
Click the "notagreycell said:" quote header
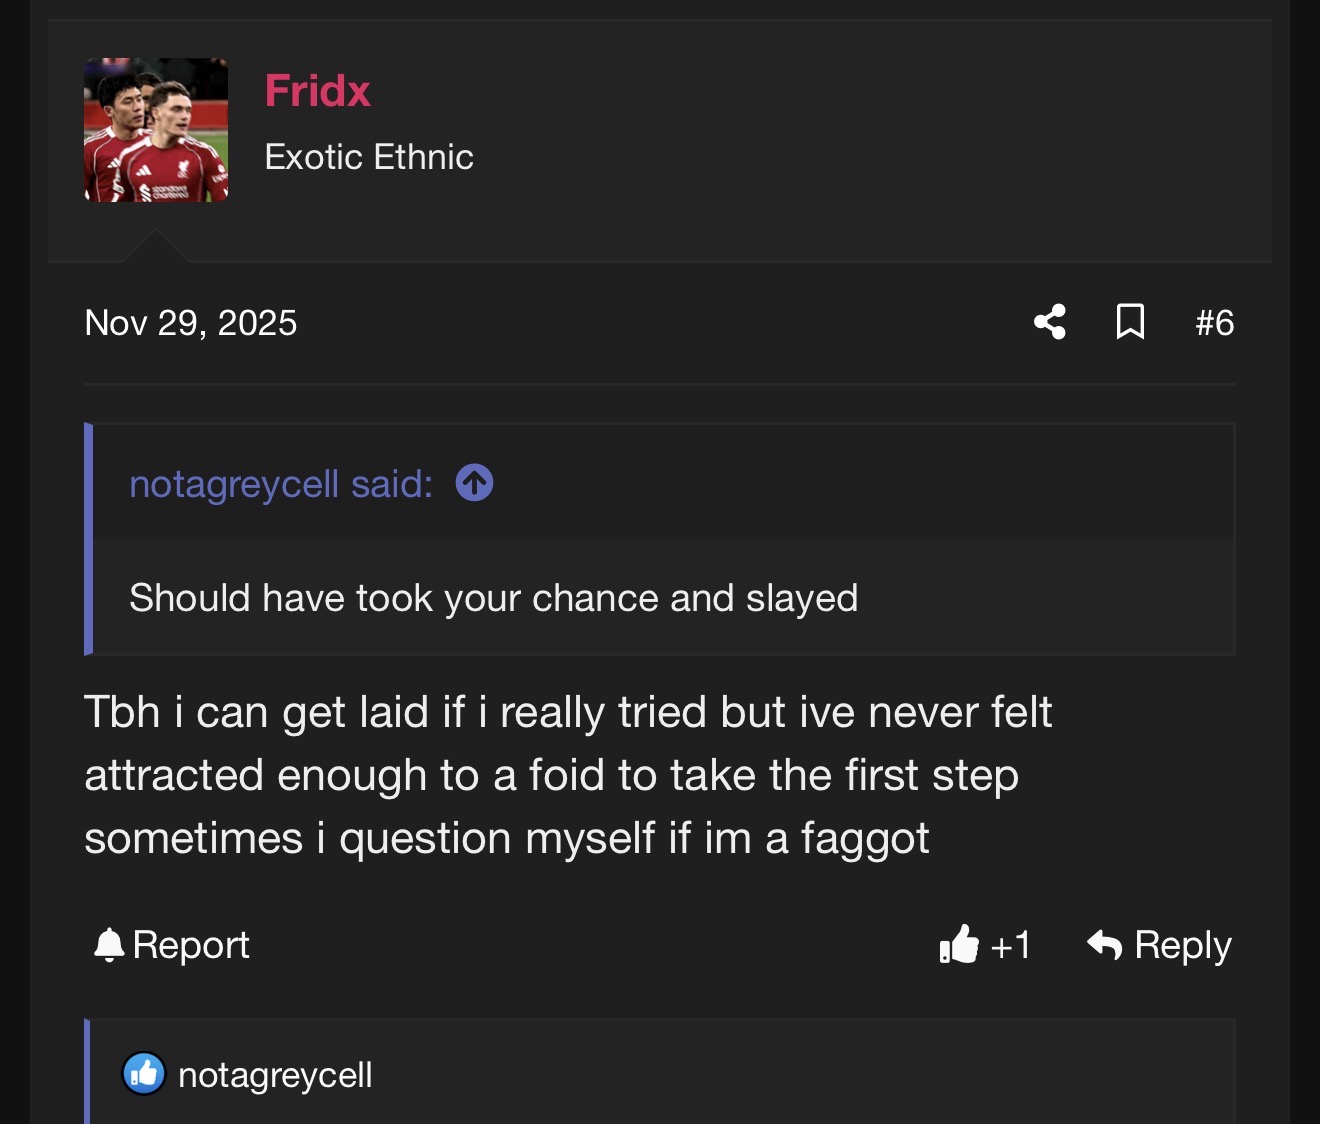tap(281, 484)
